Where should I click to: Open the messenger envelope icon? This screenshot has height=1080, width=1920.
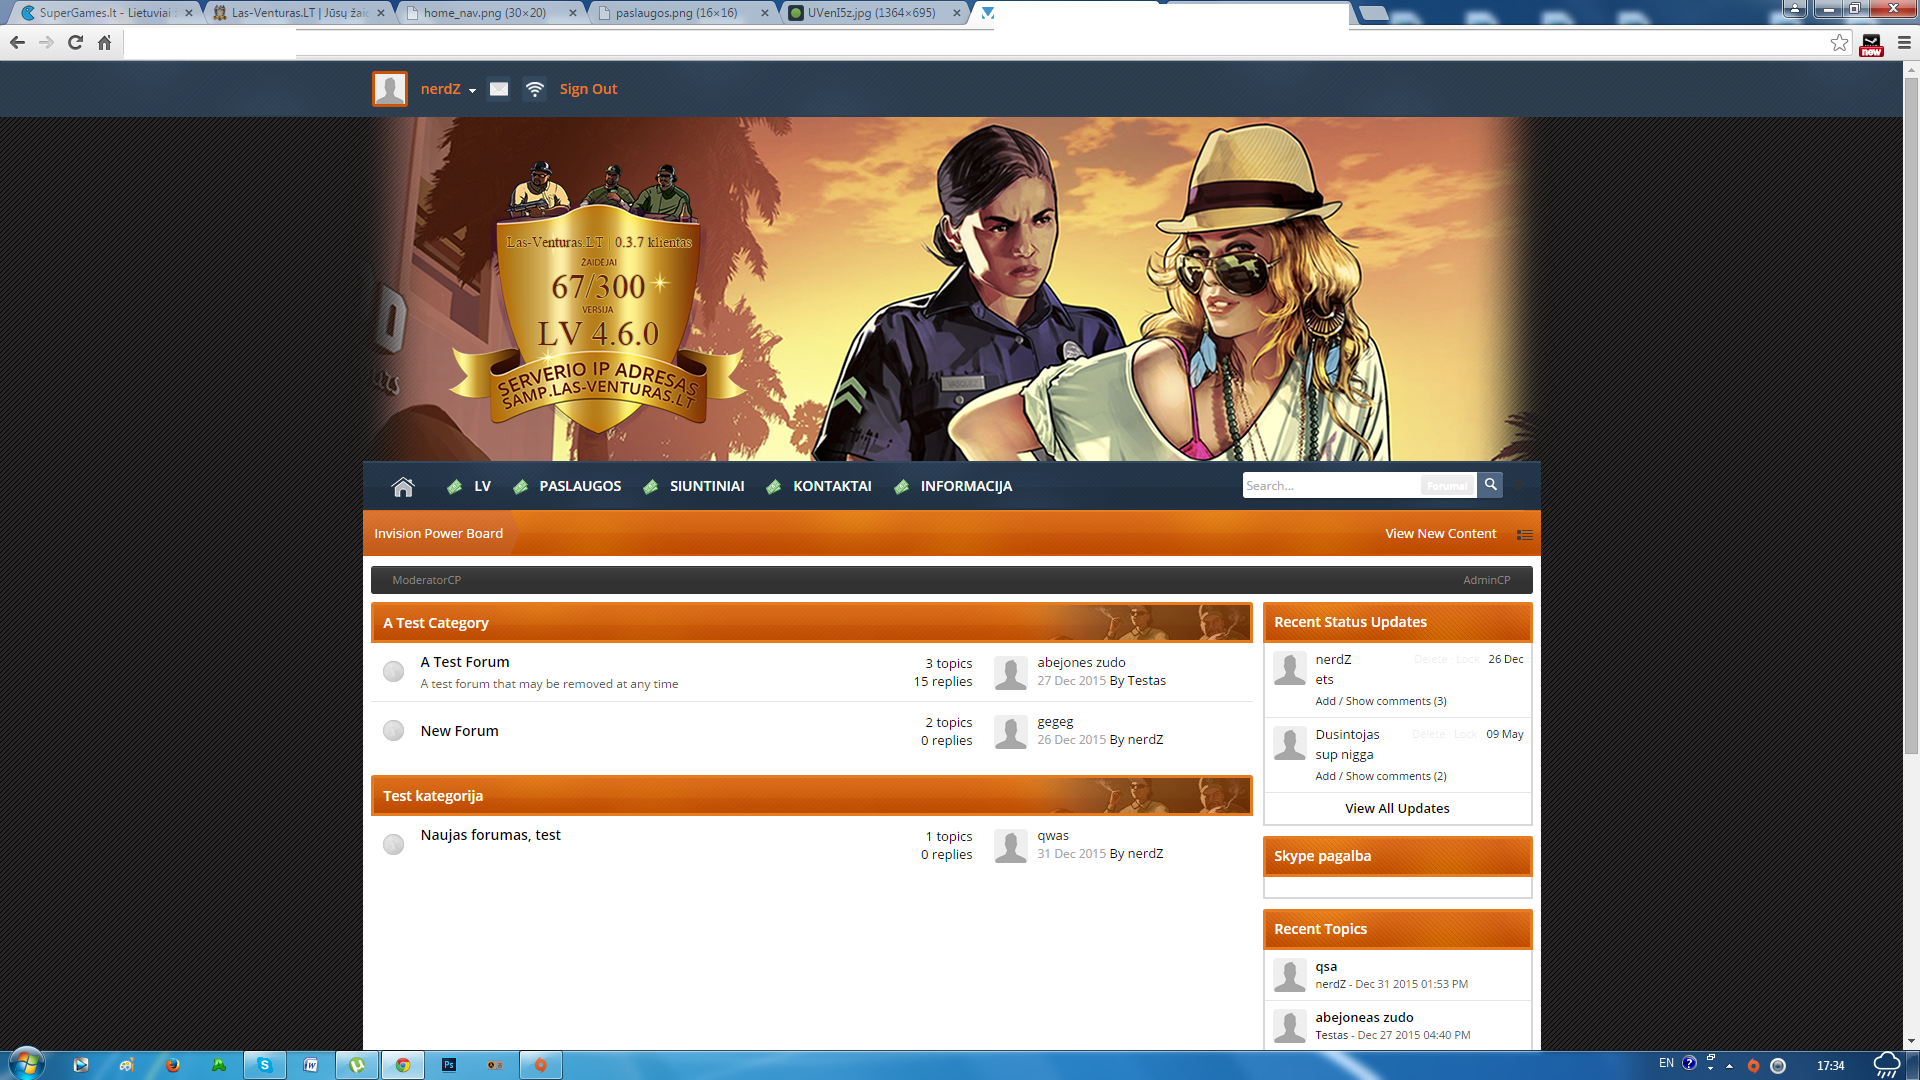[499, 89]
